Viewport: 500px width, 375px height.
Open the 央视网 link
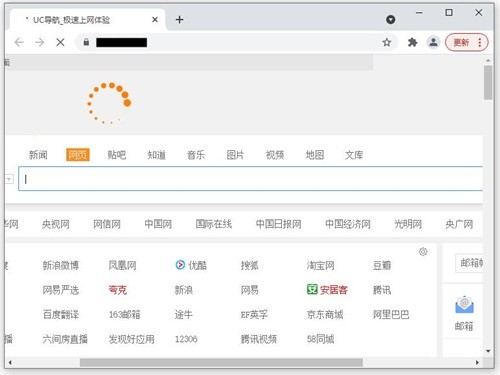tap(56, 224)
